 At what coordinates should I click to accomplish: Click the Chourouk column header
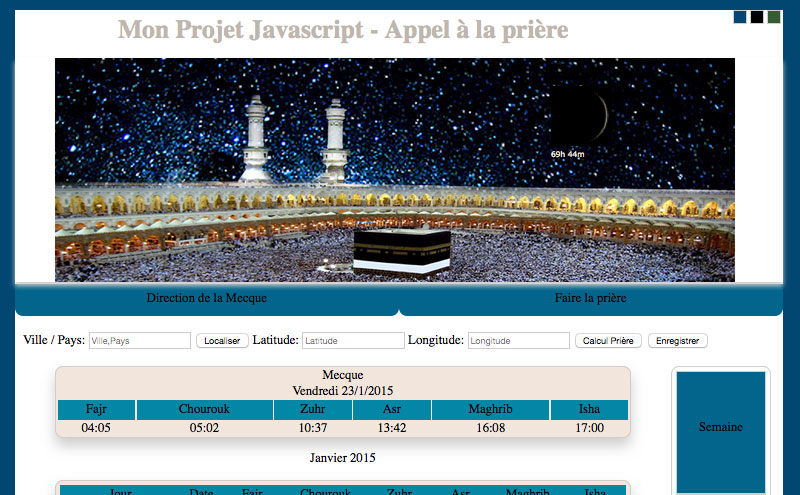pos(204,410)
